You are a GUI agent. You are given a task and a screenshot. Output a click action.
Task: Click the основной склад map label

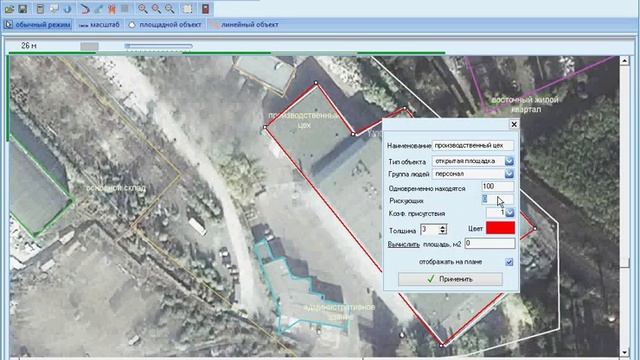(116, 188)
